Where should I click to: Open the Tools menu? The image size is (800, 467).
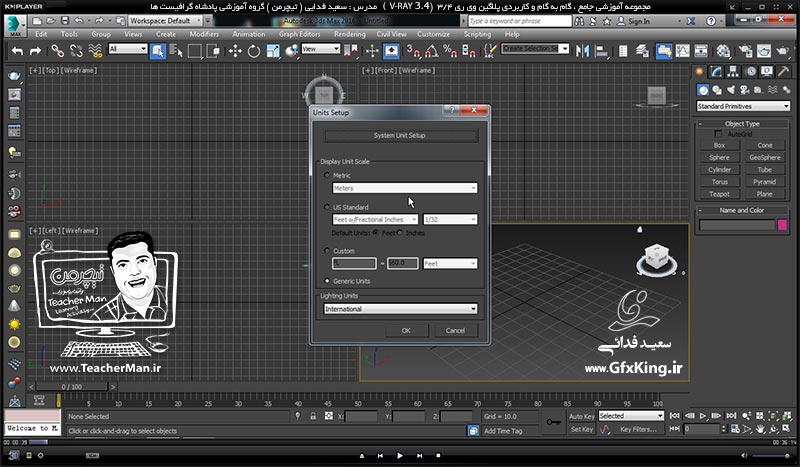69,34
